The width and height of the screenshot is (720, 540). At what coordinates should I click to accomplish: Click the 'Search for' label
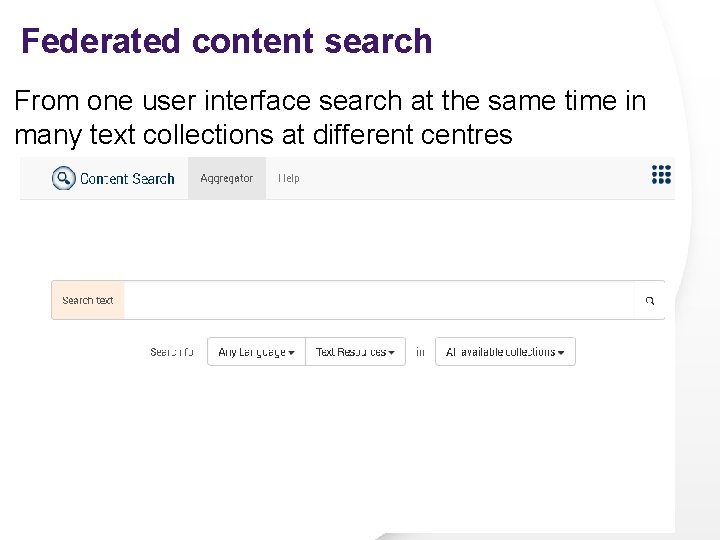tap(172, 352)
